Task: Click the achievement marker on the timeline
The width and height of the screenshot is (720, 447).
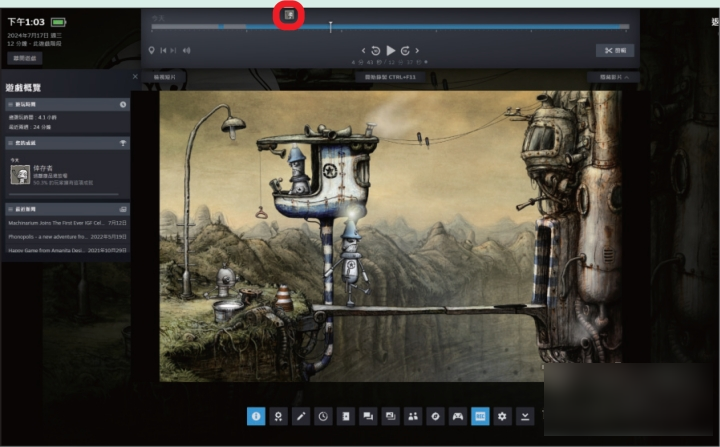Action: [288, 15]
